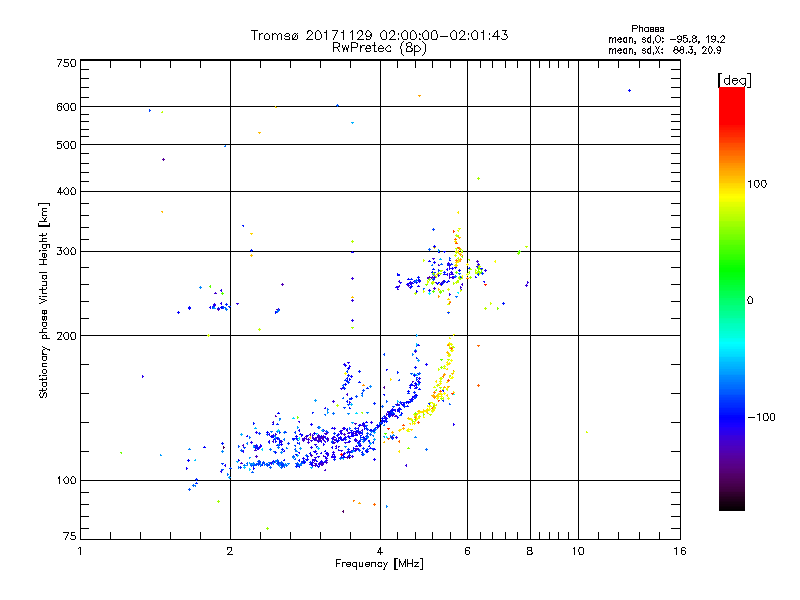Click the height axis tick "400"
The width and height of the screenshot is (800, 600).
(x=66, y=191)
